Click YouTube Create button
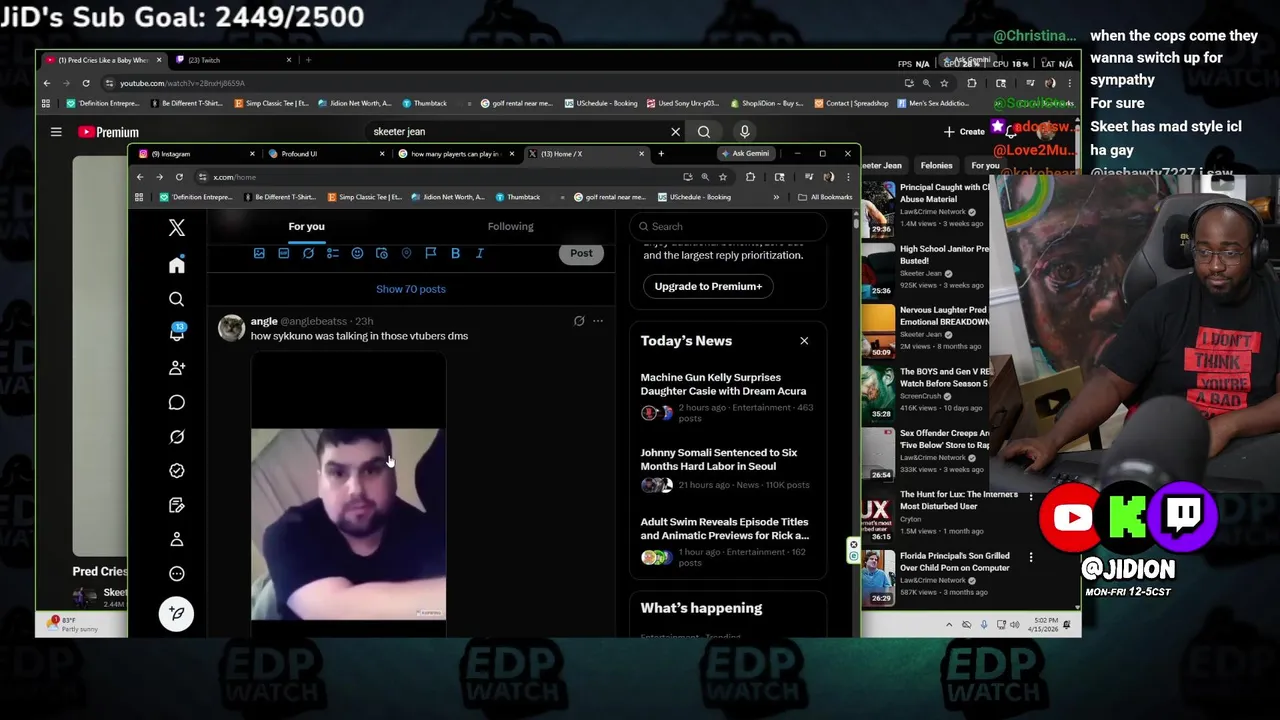Viewport: 1280px width, 720px height. pyautogui.click(x=964, y=131)
